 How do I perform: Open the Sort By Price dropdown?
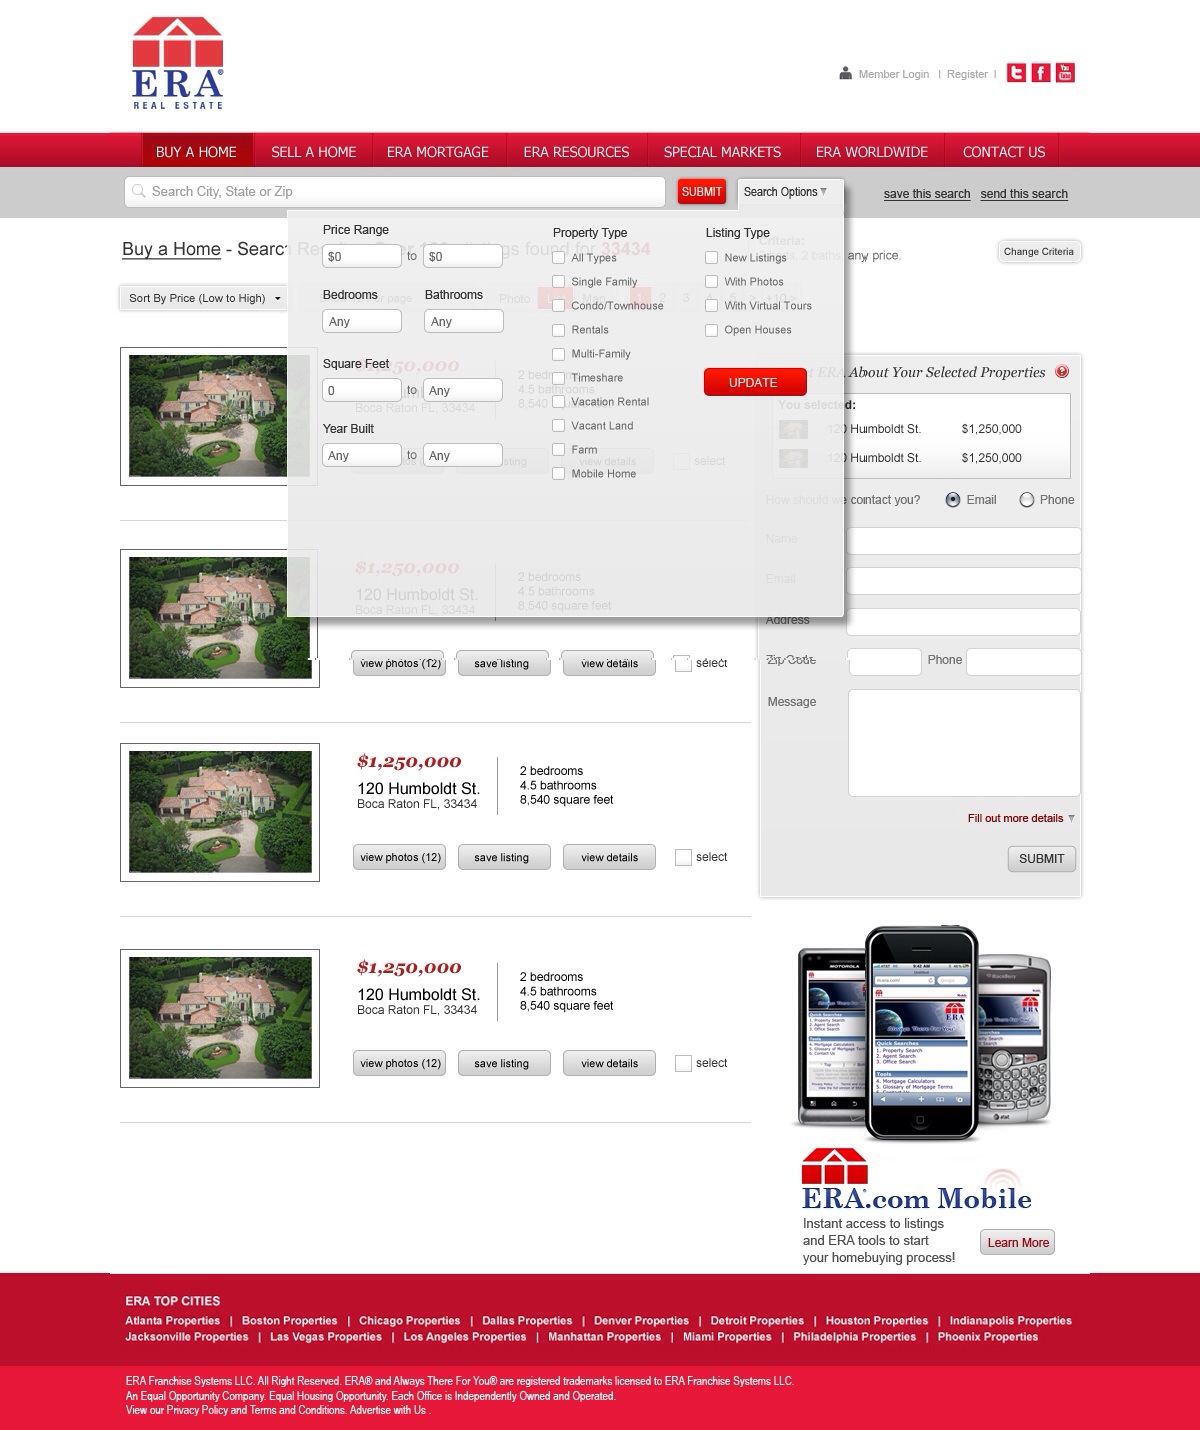click(204, 298)
